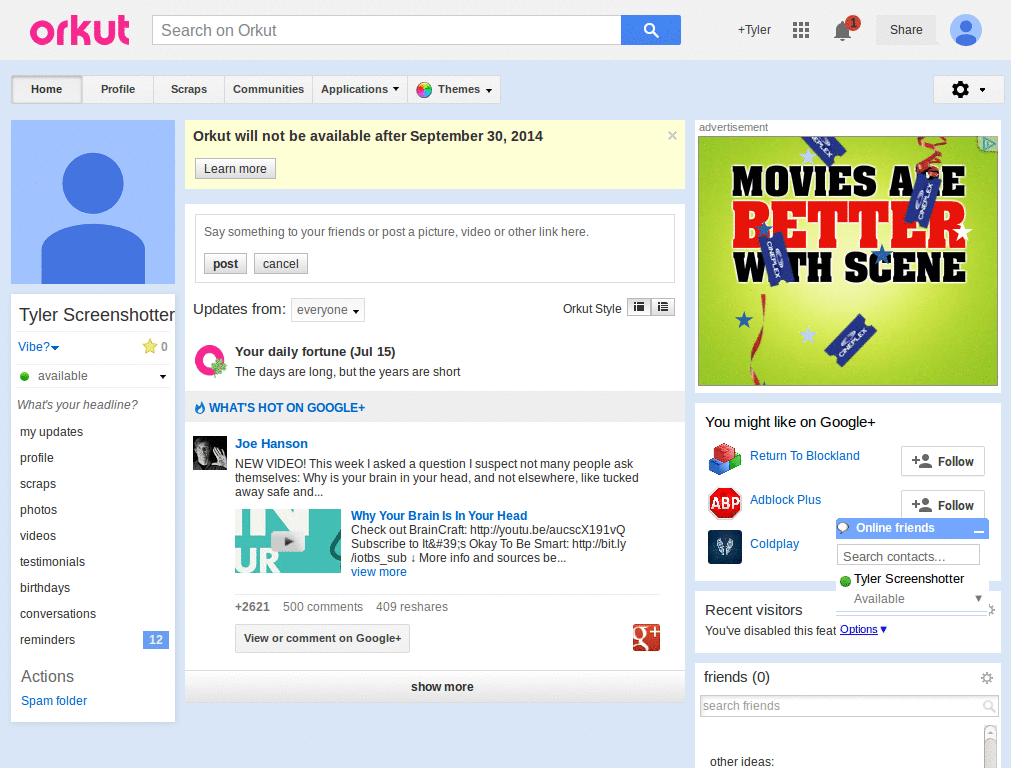Image resolution: width=1024 pixels, height=768 pixels.
Task: Click the Learn more button
Action: (x=235, y=168)
